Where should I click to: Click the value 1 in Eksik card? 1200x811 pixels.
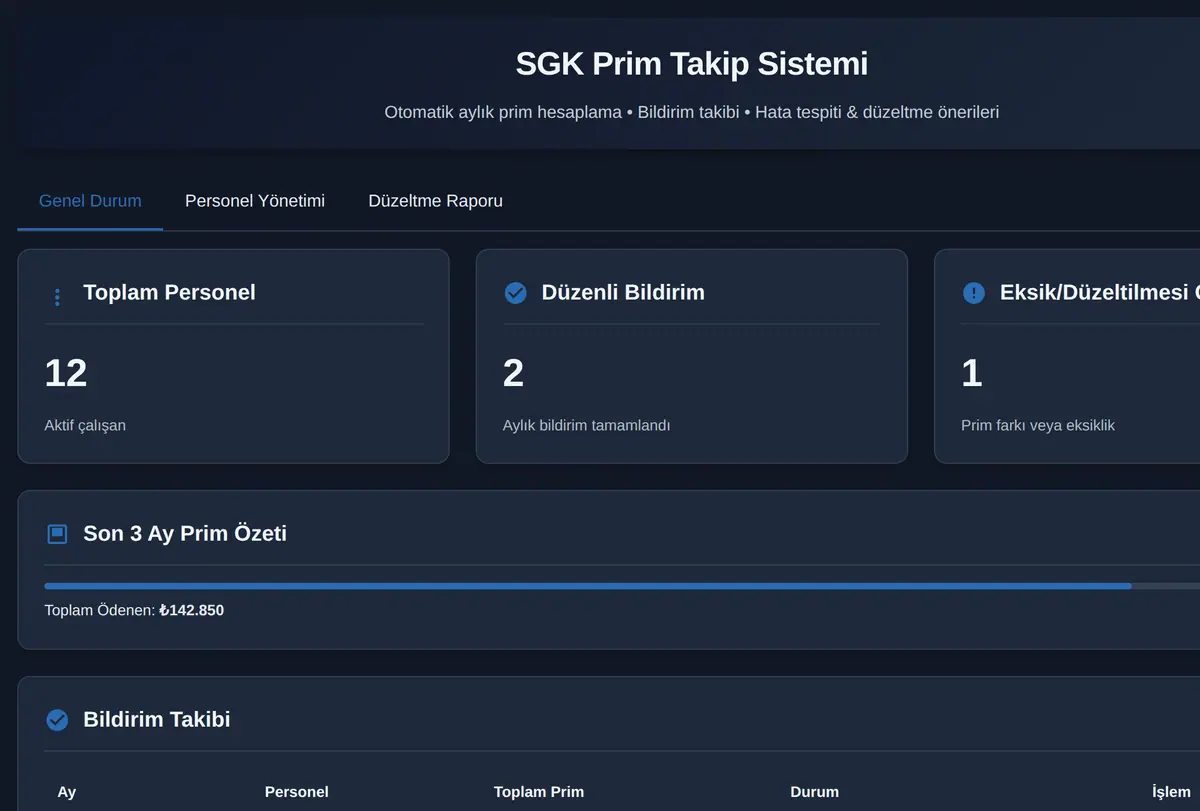tap(971, 373)
